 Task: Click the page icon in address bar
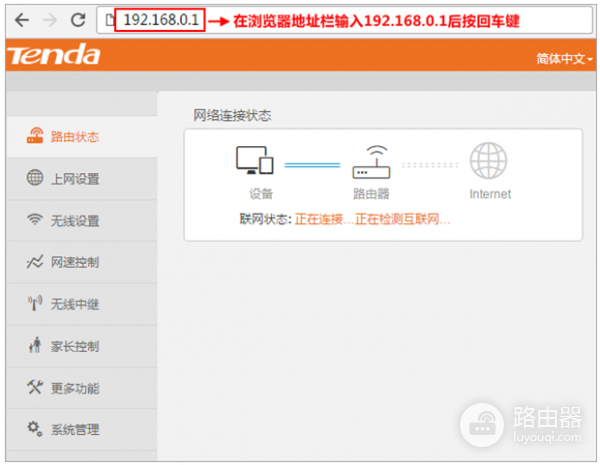tap(109, 20)
